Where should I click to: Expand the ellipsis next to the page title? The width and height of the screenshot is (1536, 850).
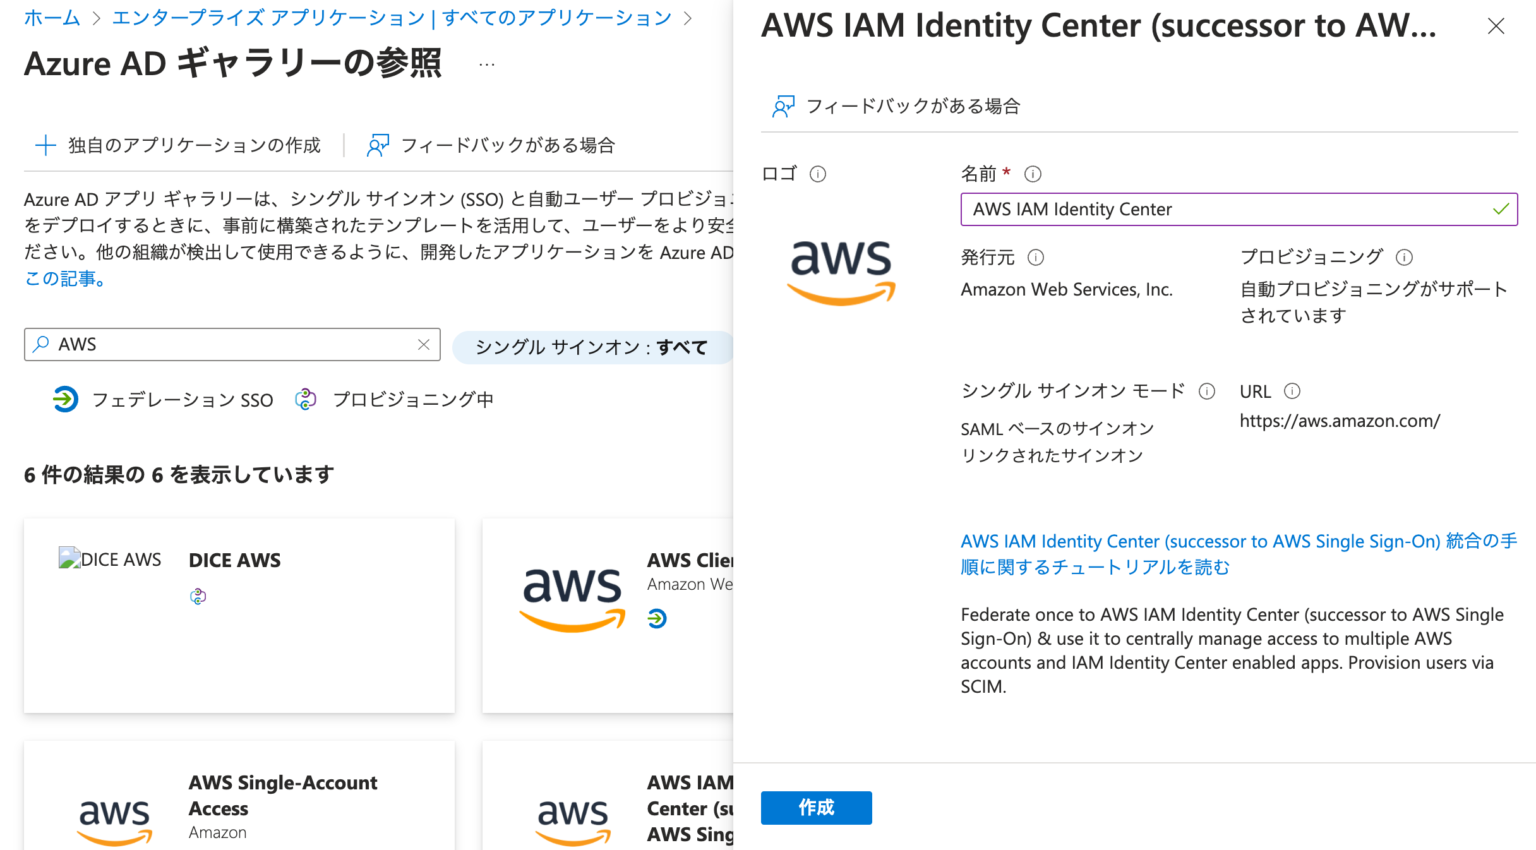[486, 63]
